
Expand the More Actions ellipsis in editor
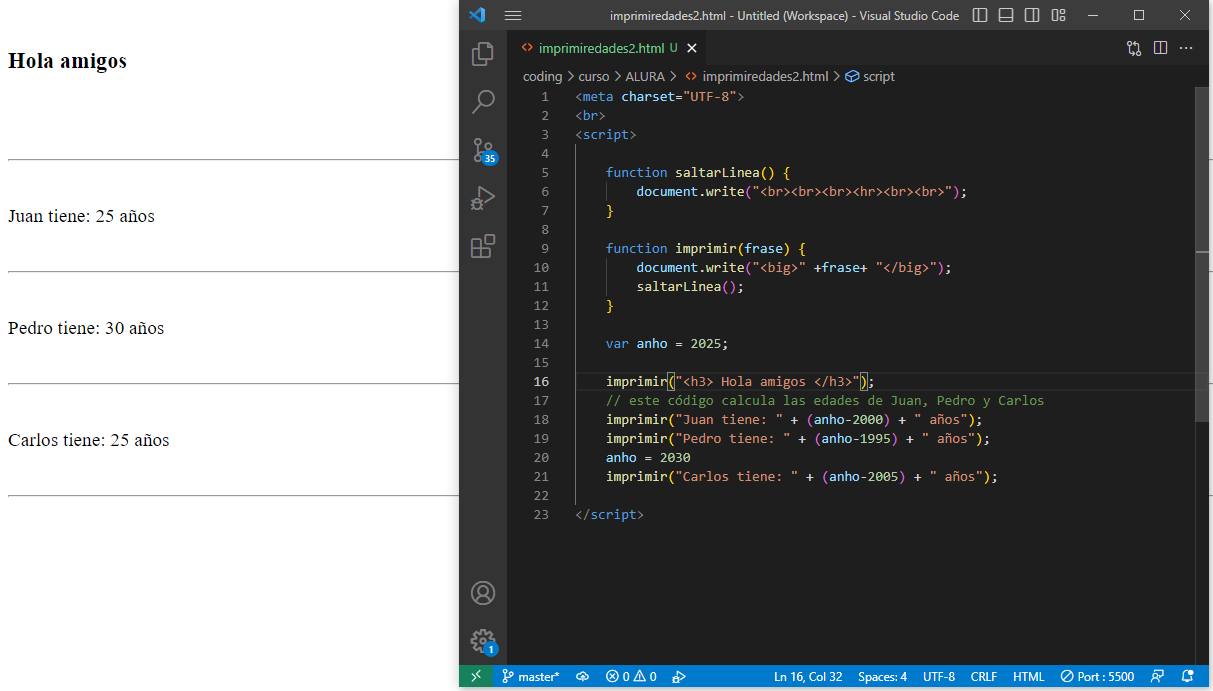click(1186, 48)
